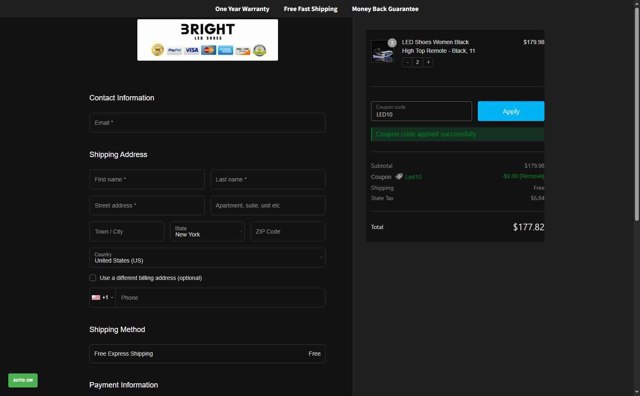Focus the Email input field
Image resolution: width=640 pixels, height=396 pixels.
tap(207, 122)
